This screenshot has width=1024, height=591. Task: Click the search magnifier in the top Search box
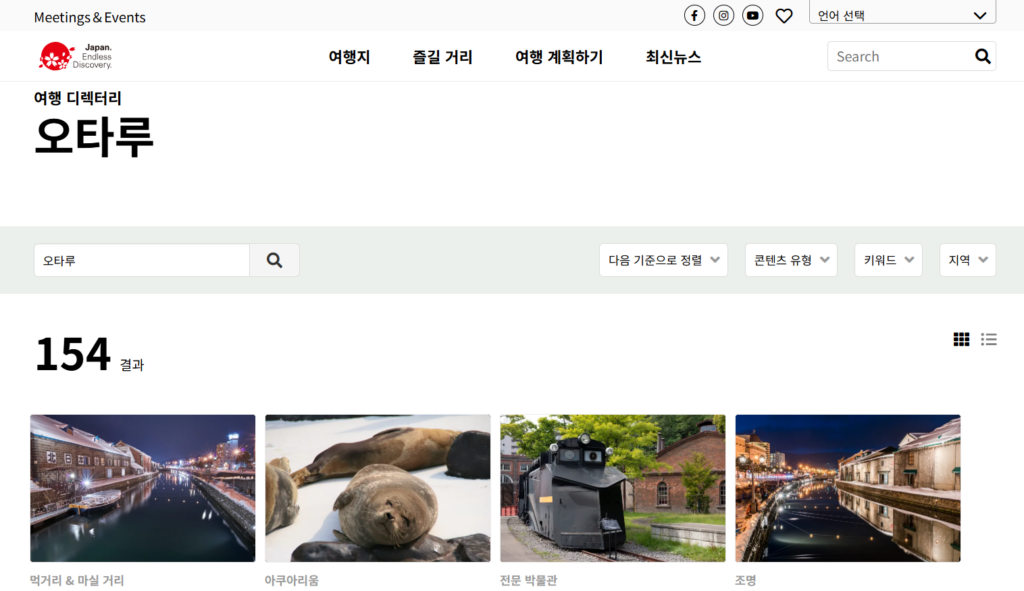point(982,56)
